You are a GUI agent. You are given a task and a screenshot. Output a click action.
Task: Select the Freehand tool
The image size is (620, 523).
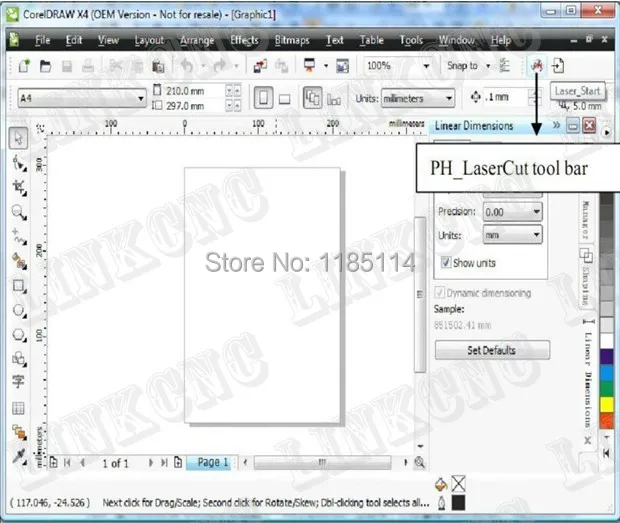click(x=19, y=237)
